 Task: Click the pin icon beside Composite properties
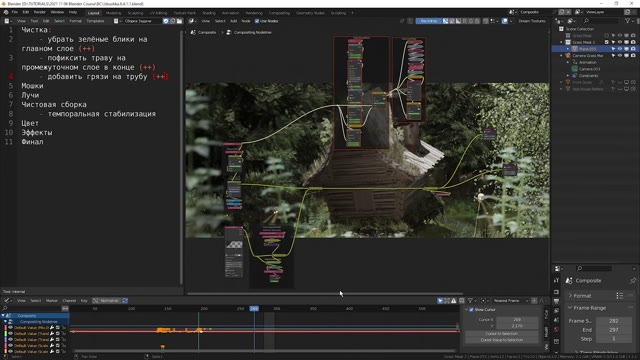[633, 281]
